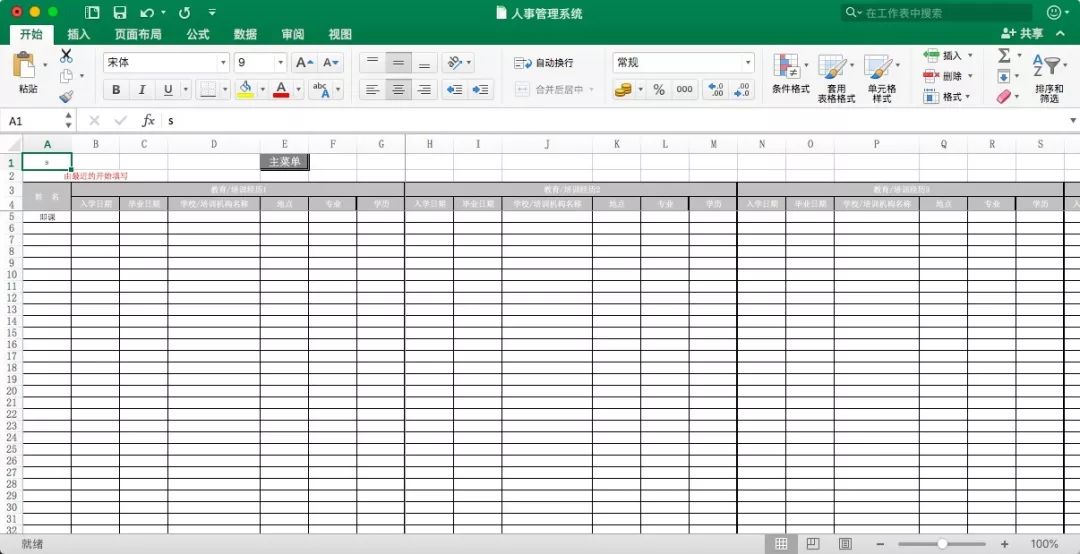Open Sort and Filter (排序和筛选)
This screenshot has height=554, width=1080.
1048,79
